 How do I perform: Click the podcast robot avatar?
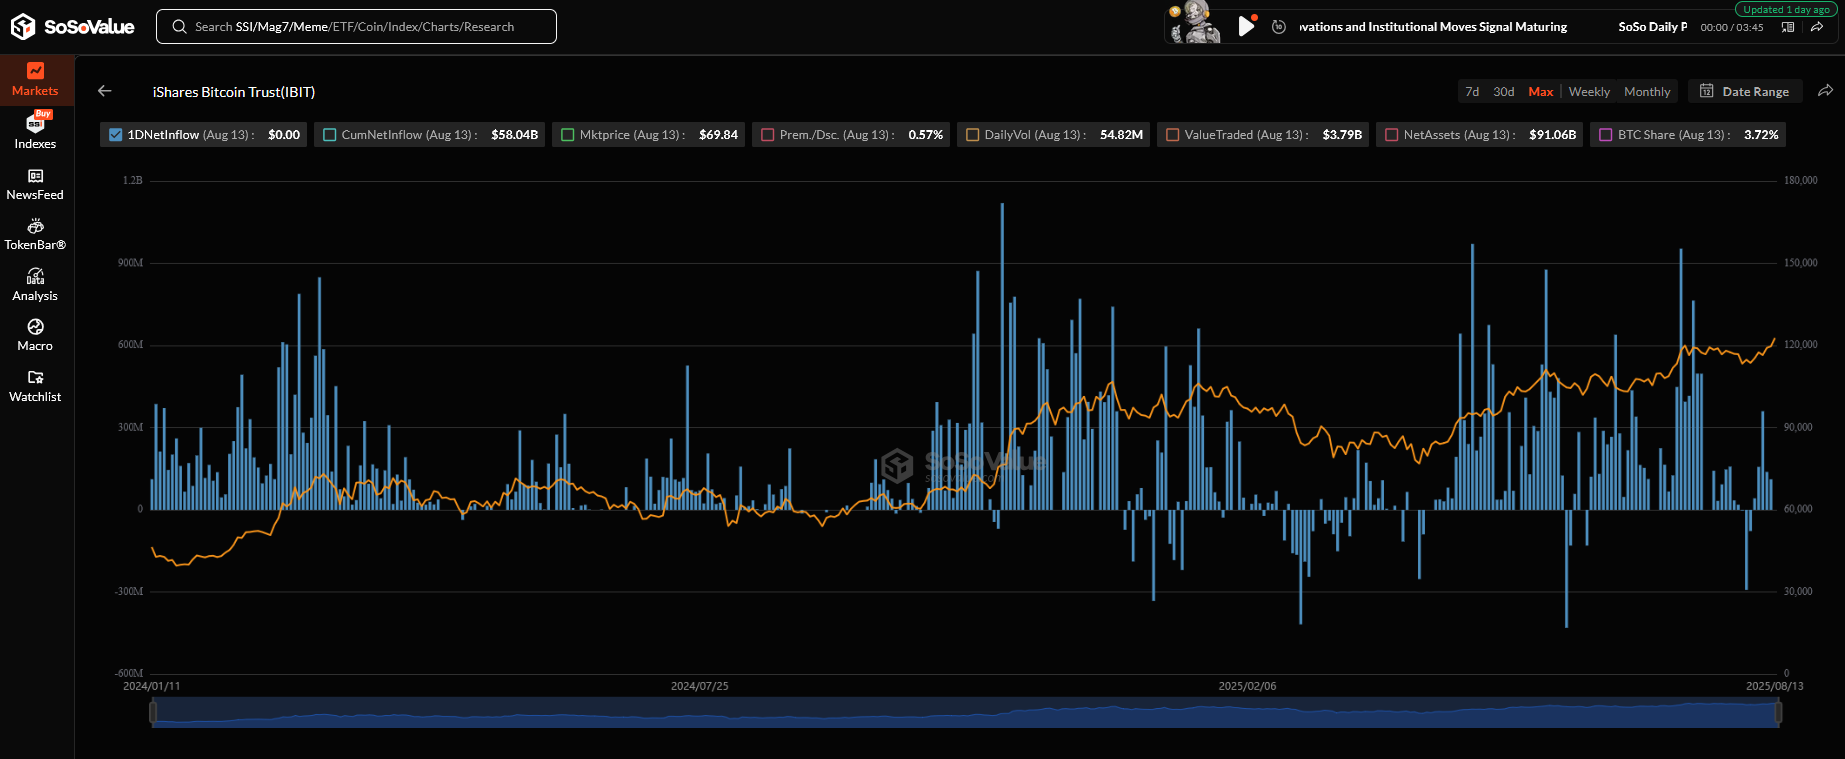click(1196, 23)
